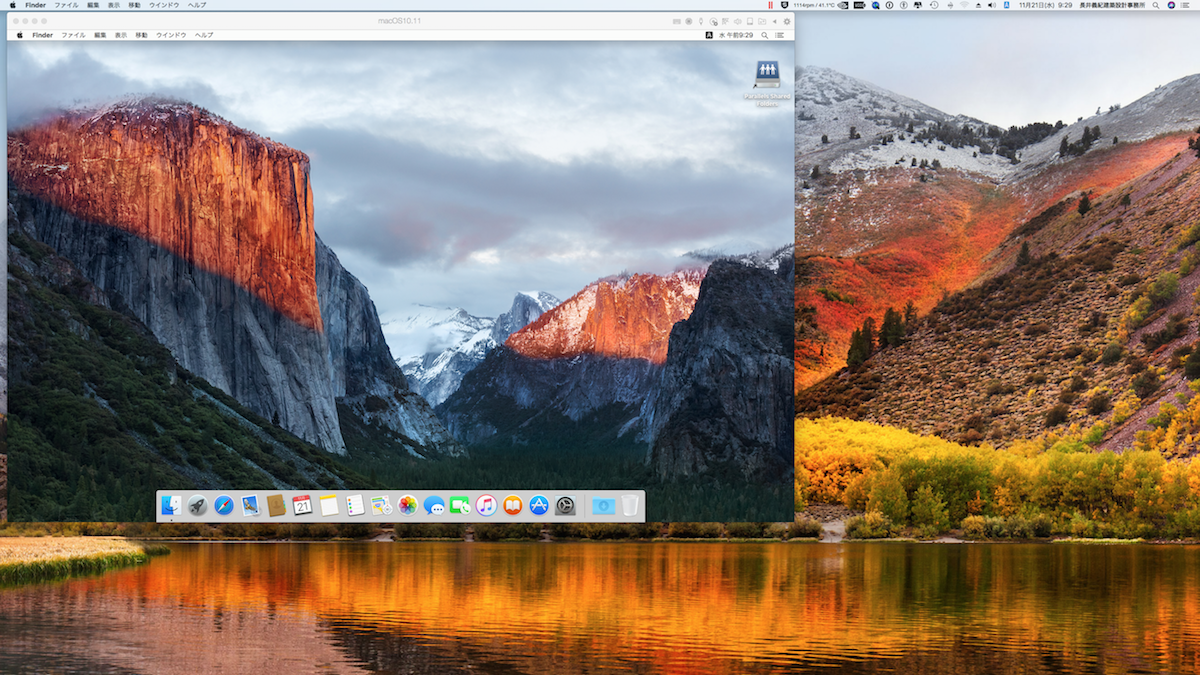Open Notification Center in guest menu bar
This screenshot has height=675, width=1200.
[x=779, y=35]
